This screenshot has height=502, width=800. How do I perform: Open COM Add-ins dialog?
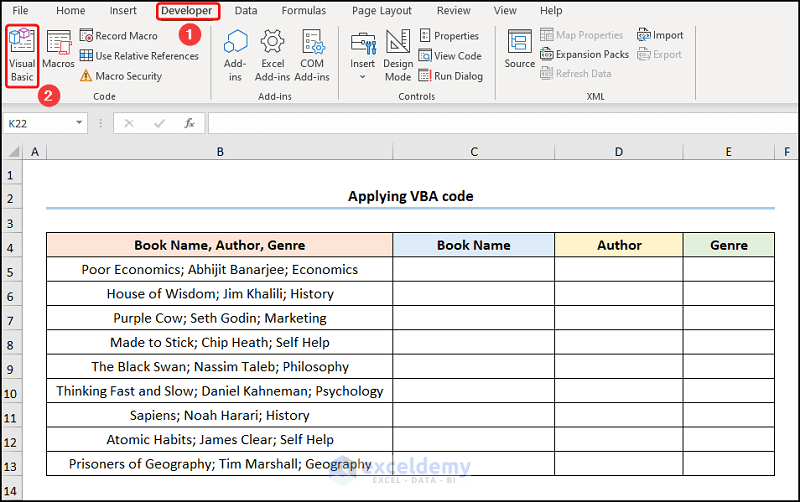tap(312, 55)
